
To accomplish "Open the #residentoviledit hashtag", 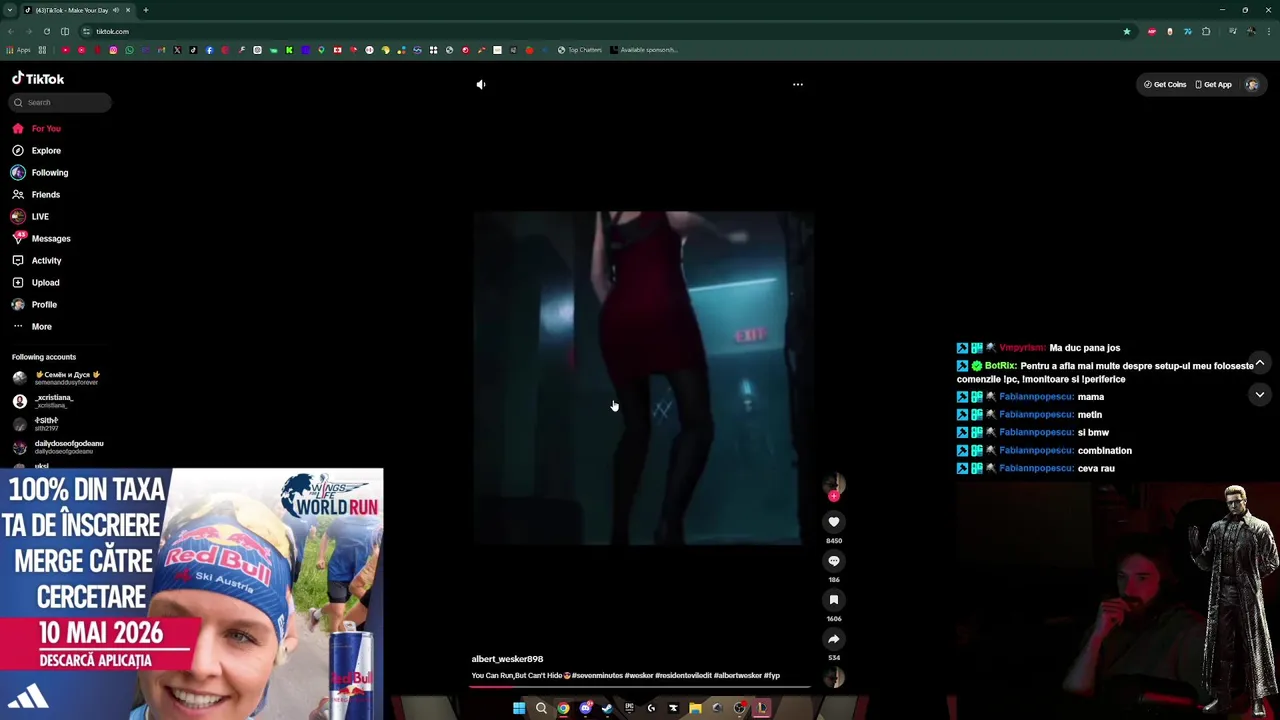I will 683,676.
